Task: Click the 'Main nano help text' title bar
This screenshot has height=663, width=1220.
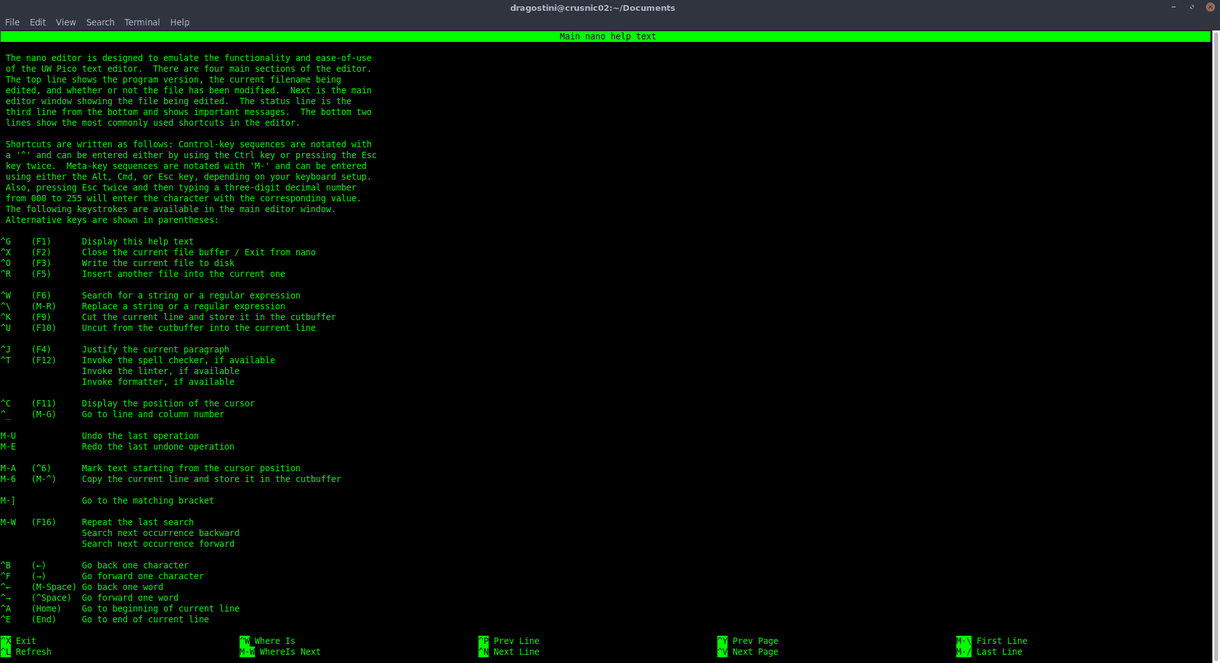Action: (x=606, y=37)
